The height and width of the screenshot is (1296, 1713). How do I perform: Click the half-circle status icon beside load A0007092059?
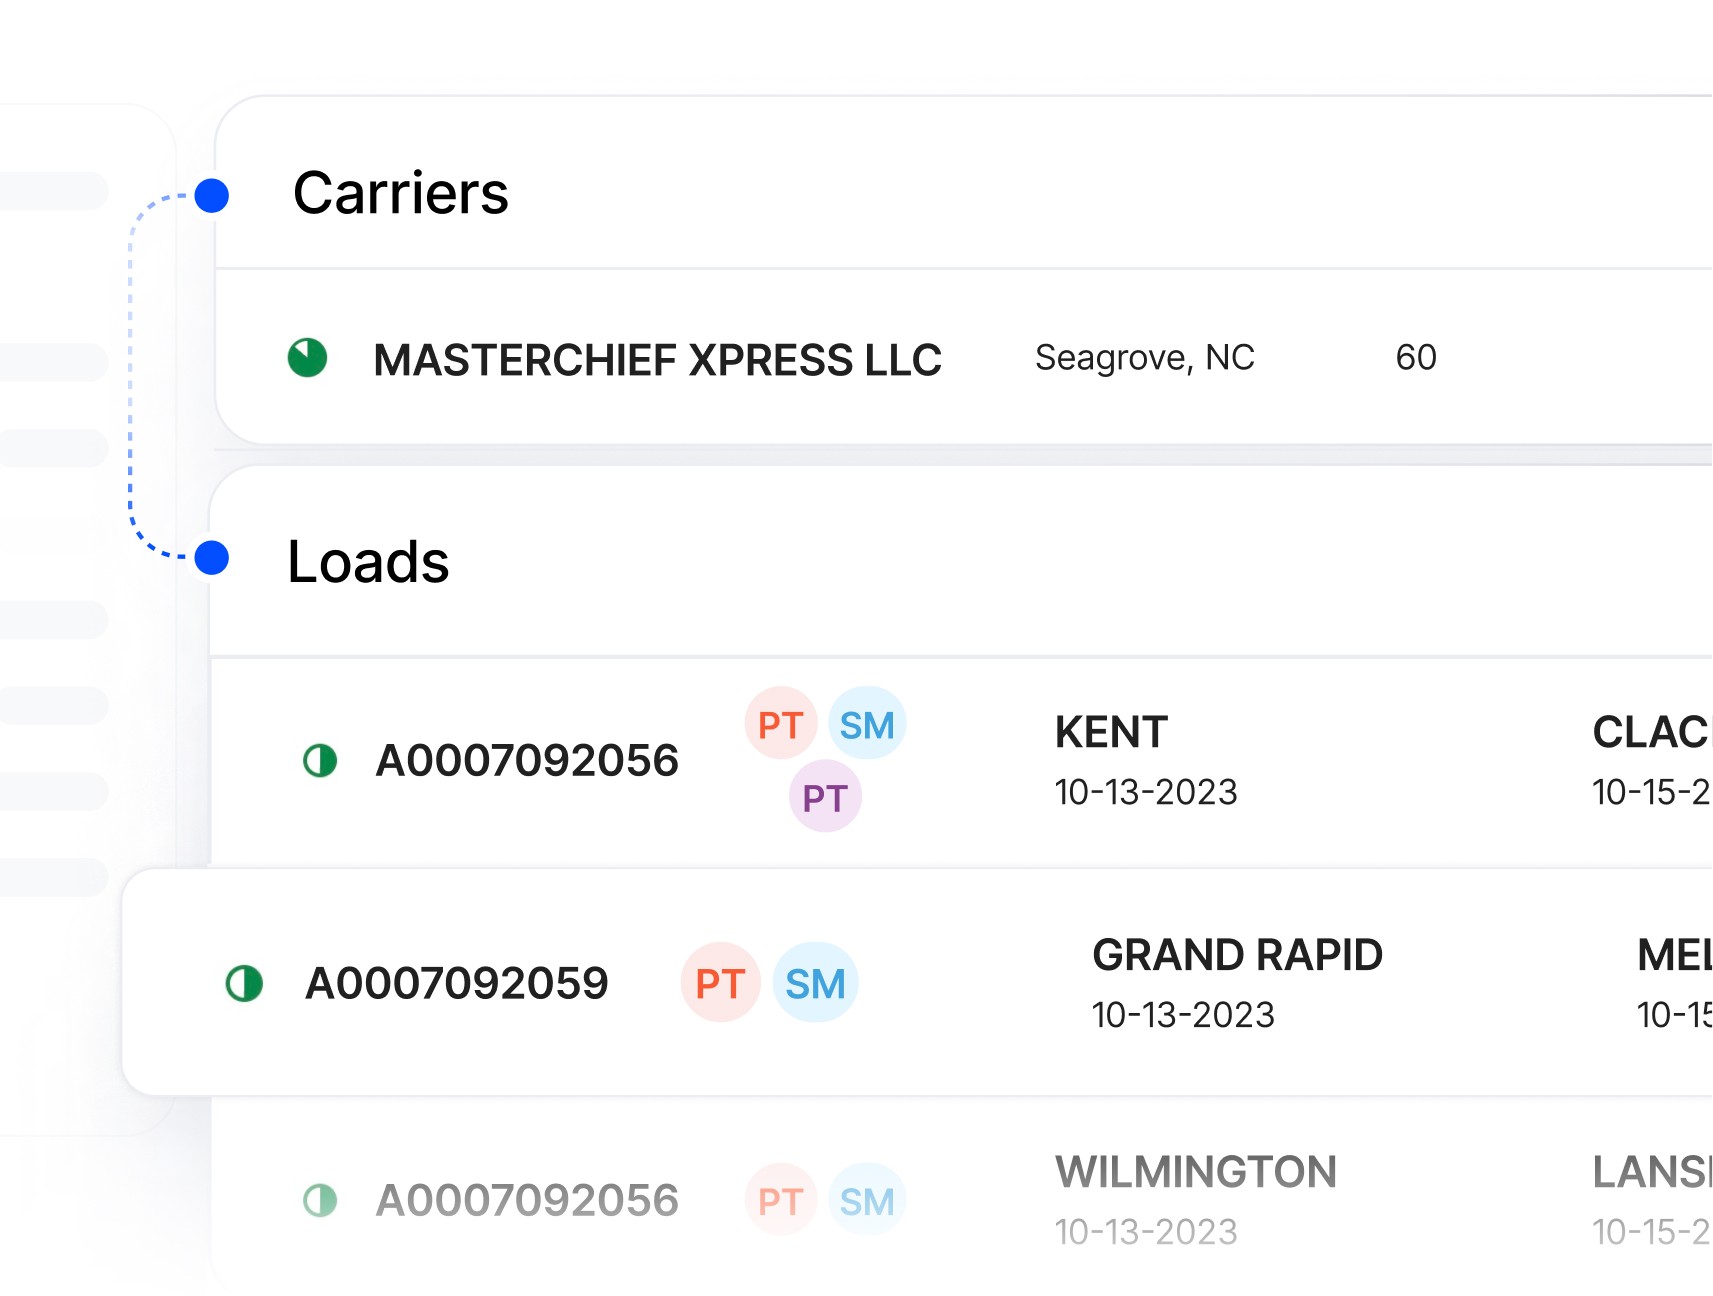tap(244, 983)
